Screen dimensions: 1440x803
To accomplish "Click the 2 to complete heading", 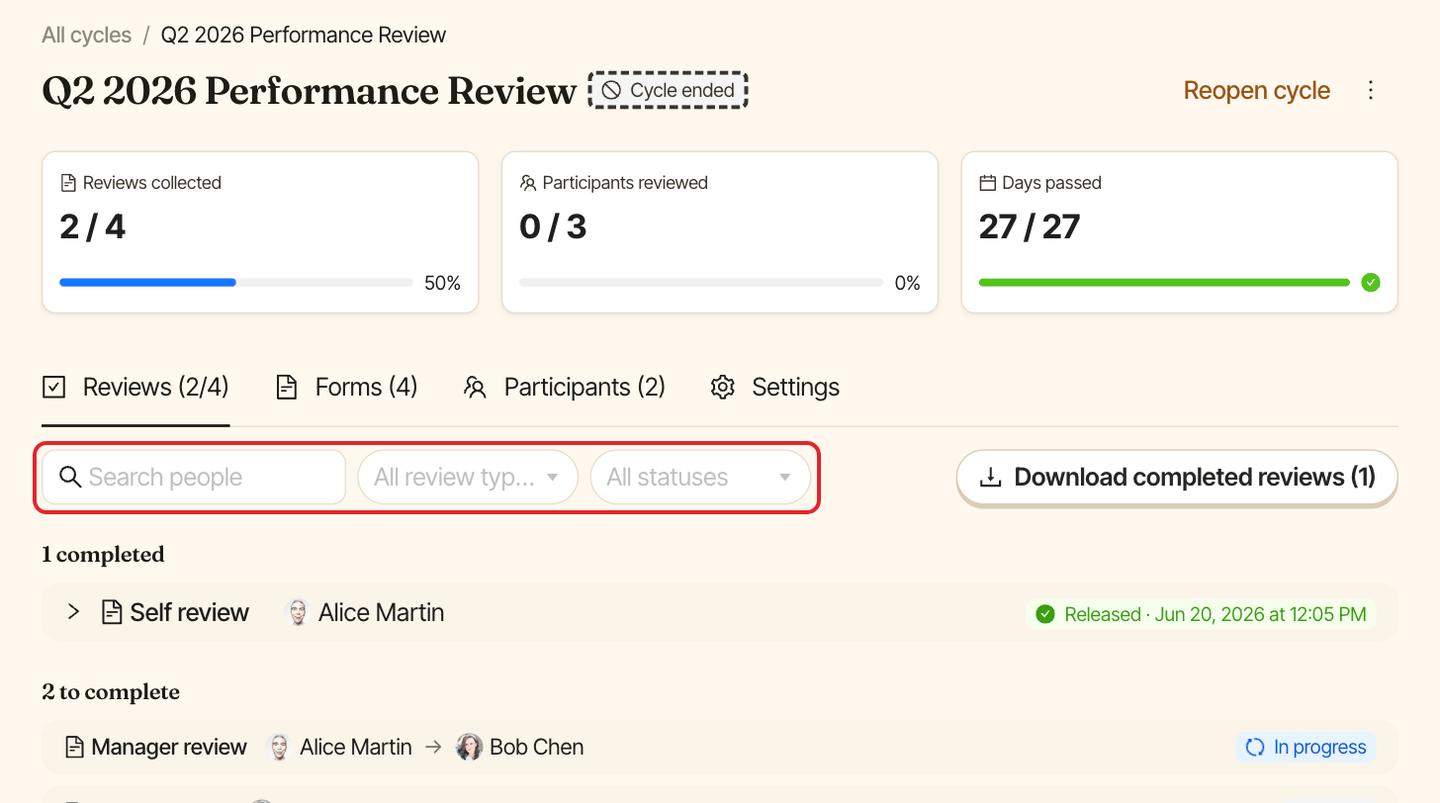I will pyautogui.click(x=111, y=692).
